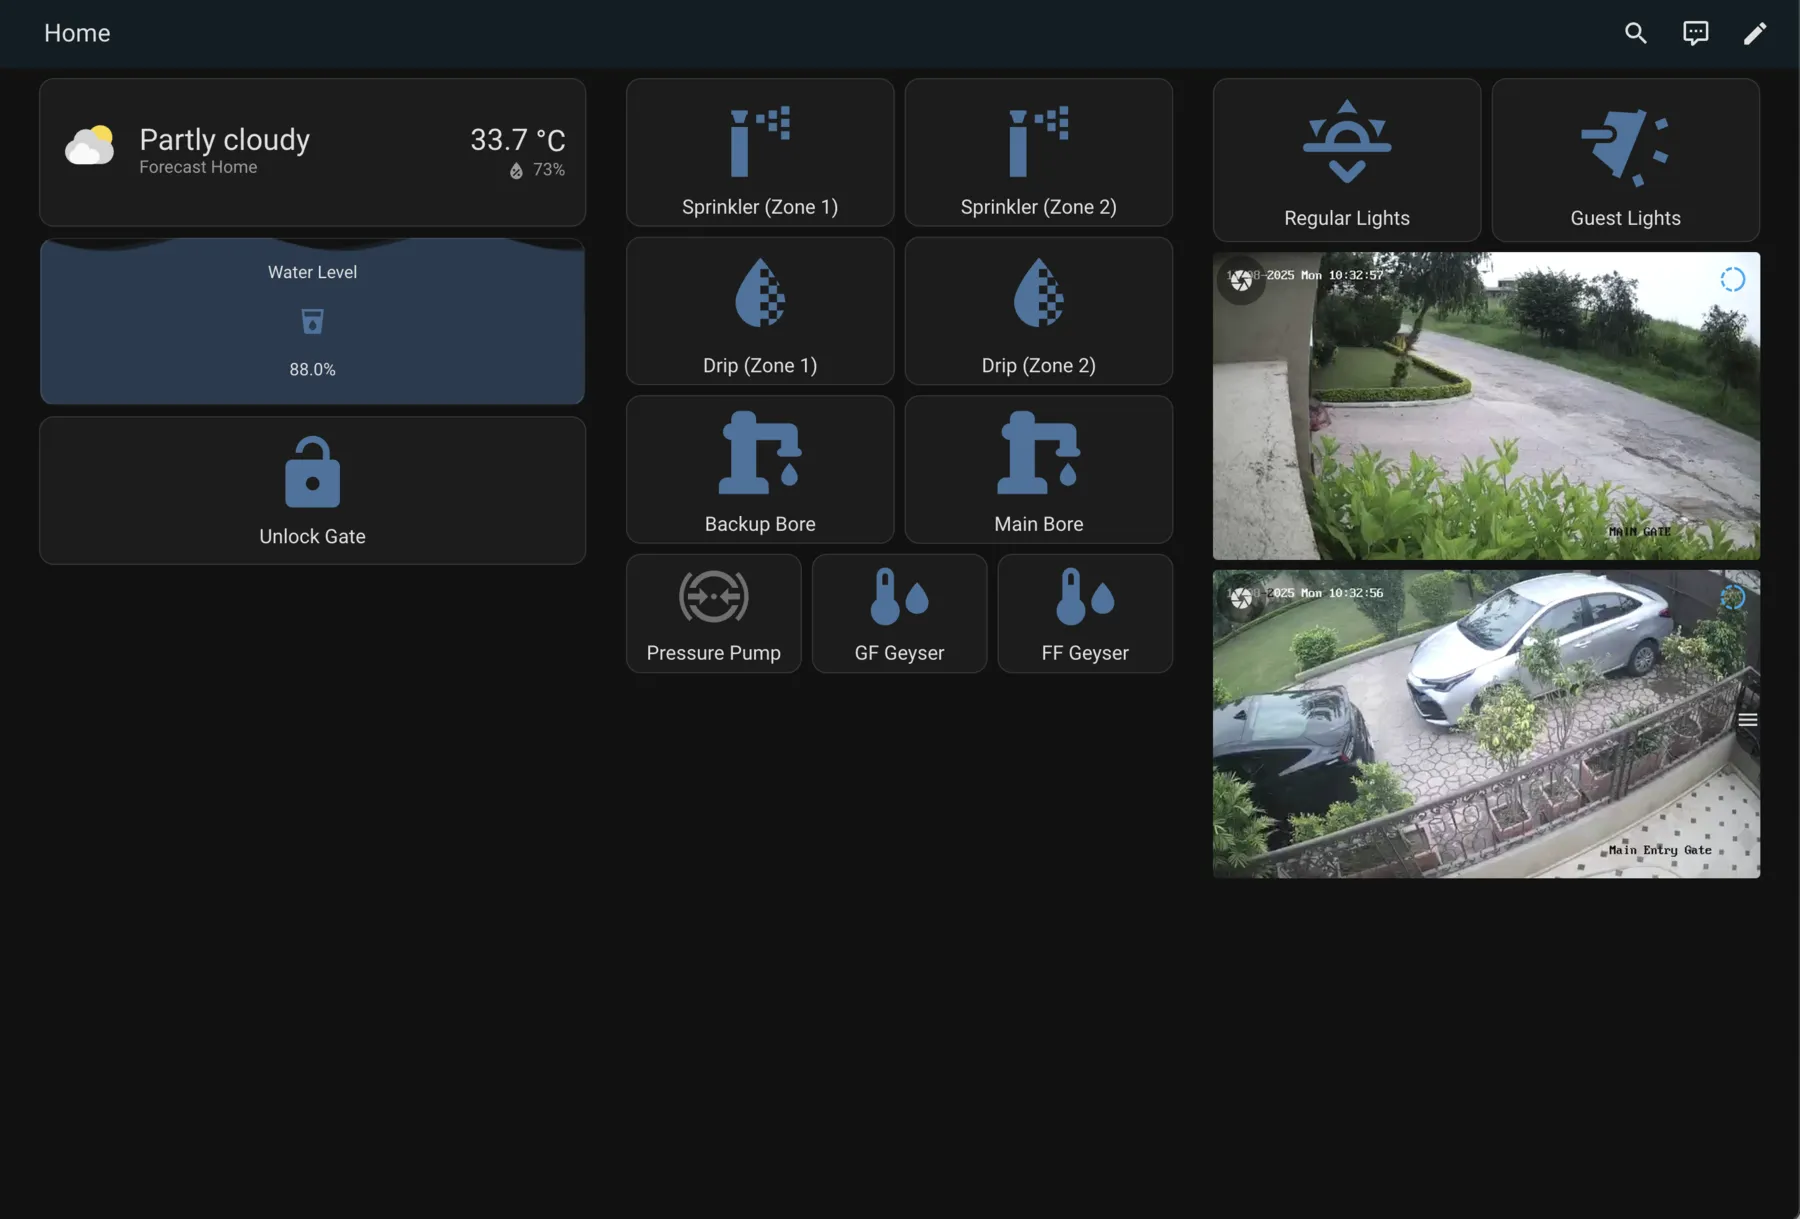Click the FF Geyser thermometer icon
1800x1219 pixels.
[1085, 597]
